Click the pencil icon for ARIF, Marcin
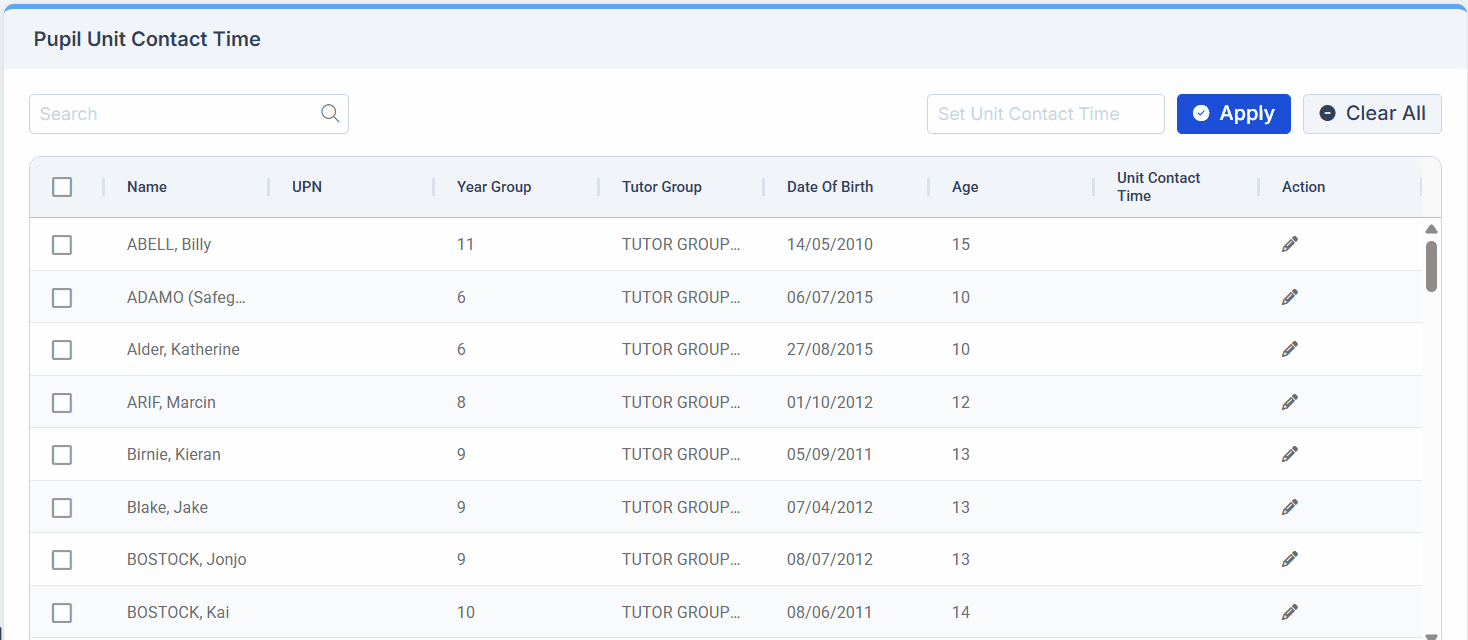1468x640 pixels. pyautogui.click(x=1290, y=402)
